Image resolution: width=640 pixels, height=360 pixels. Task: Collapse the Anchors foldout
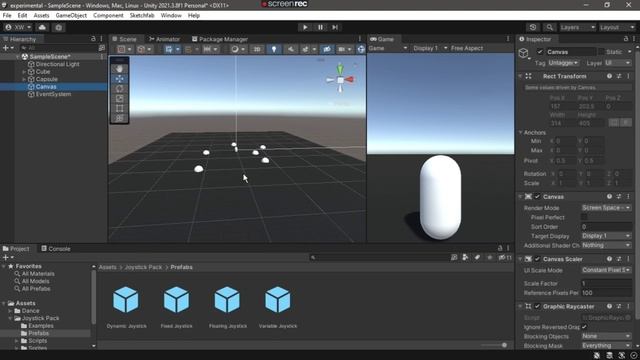(520, 133)
